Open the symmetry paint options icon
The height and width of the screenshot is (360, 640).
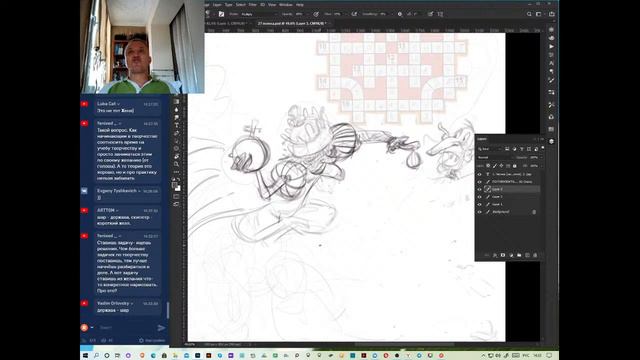440,14
